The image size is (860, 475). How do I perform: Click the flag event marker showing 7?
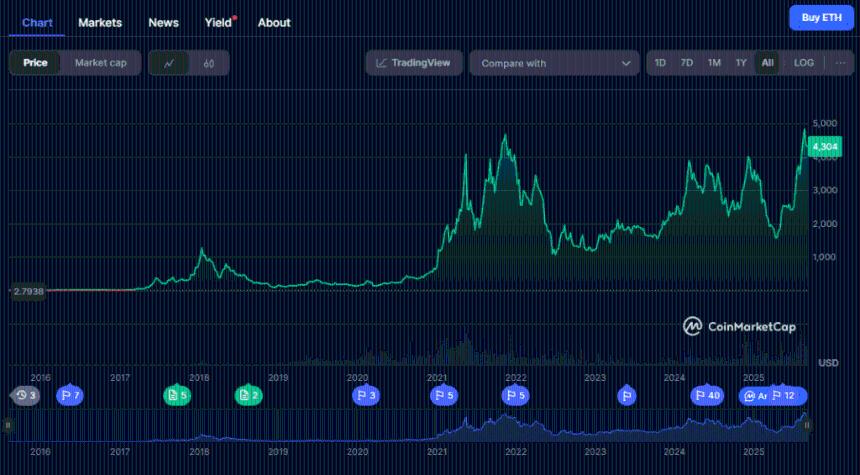[x=70, y=396]
